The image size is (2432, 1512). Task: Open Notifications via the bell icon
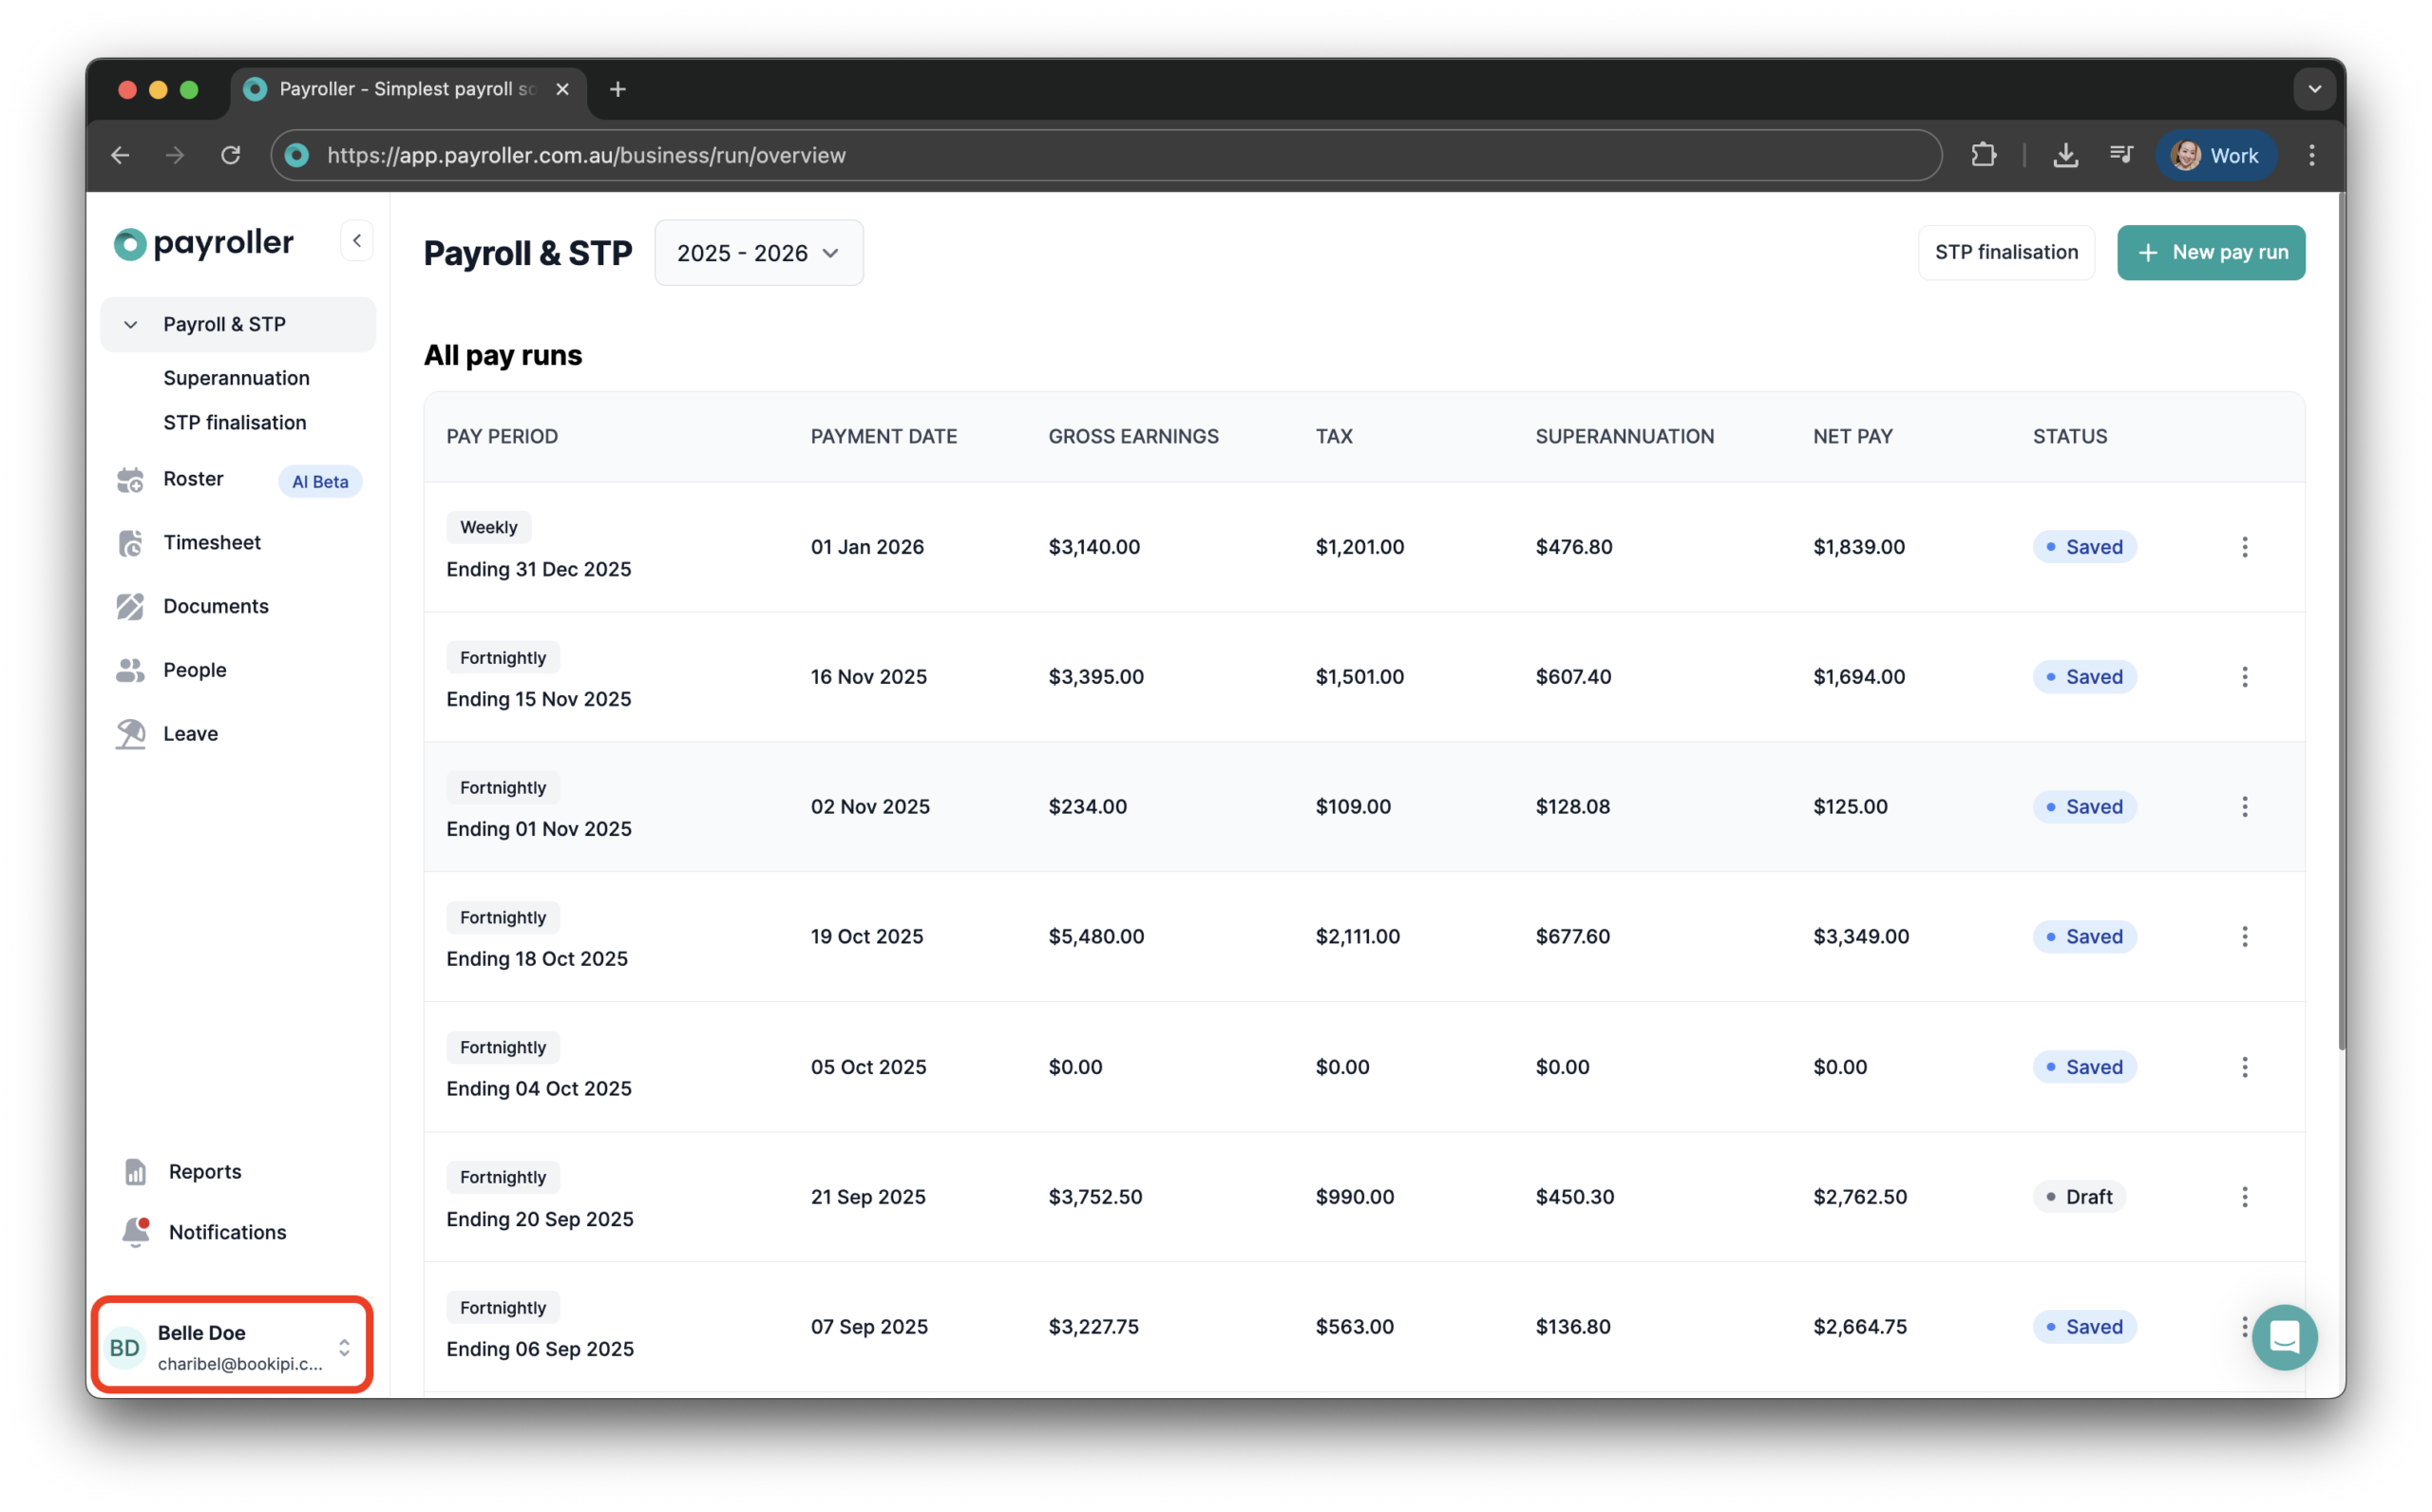pos(135,1232)
